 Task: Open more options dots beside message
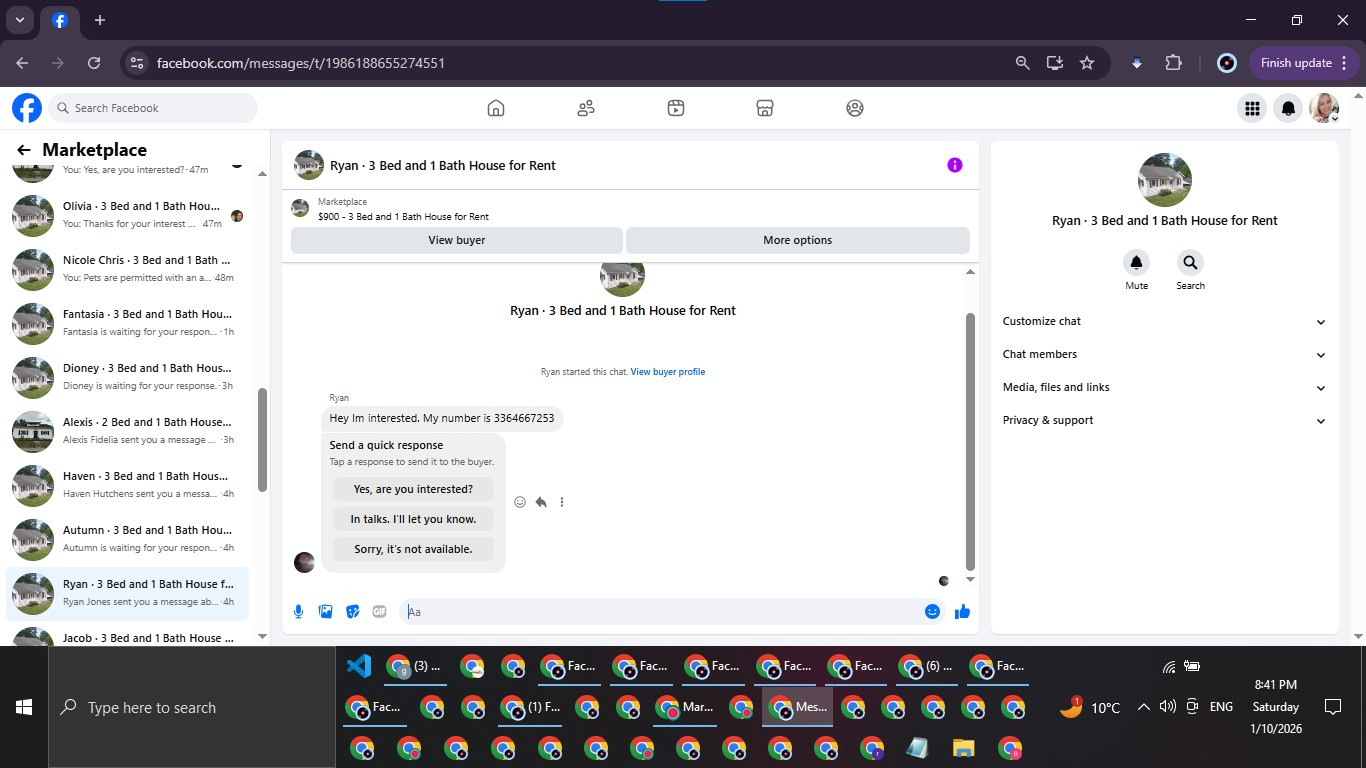click(562, 502)
